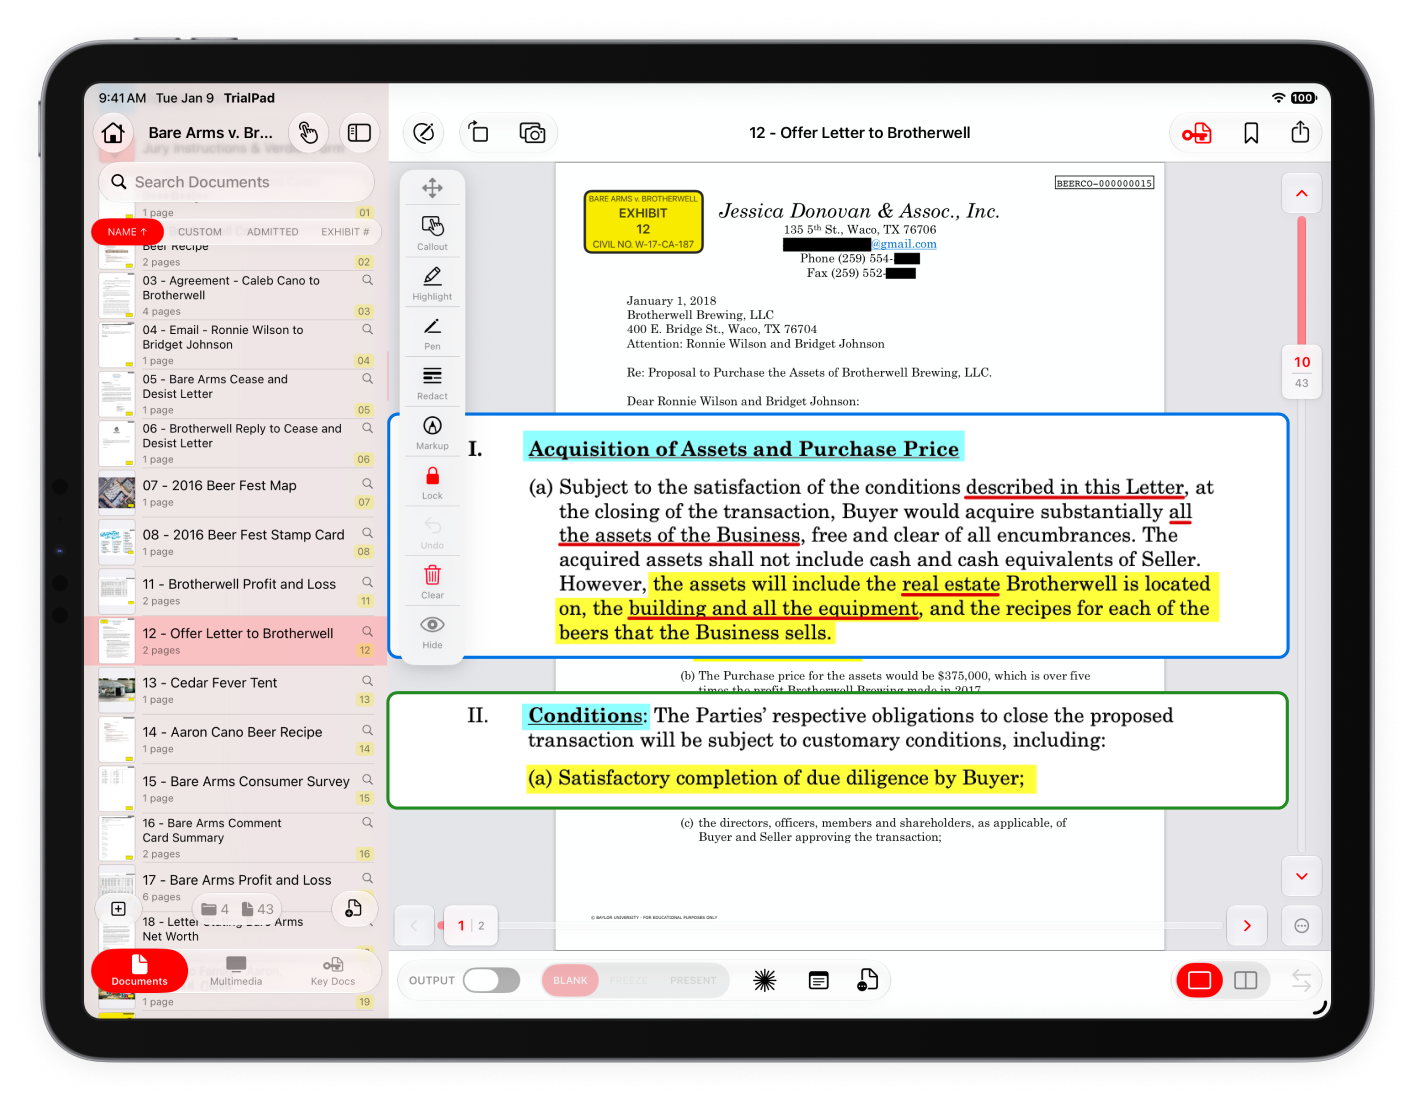Viewport: 1415px width, 1110px height.
Task: Select the Highlight tool
Action: pos(432,282)
